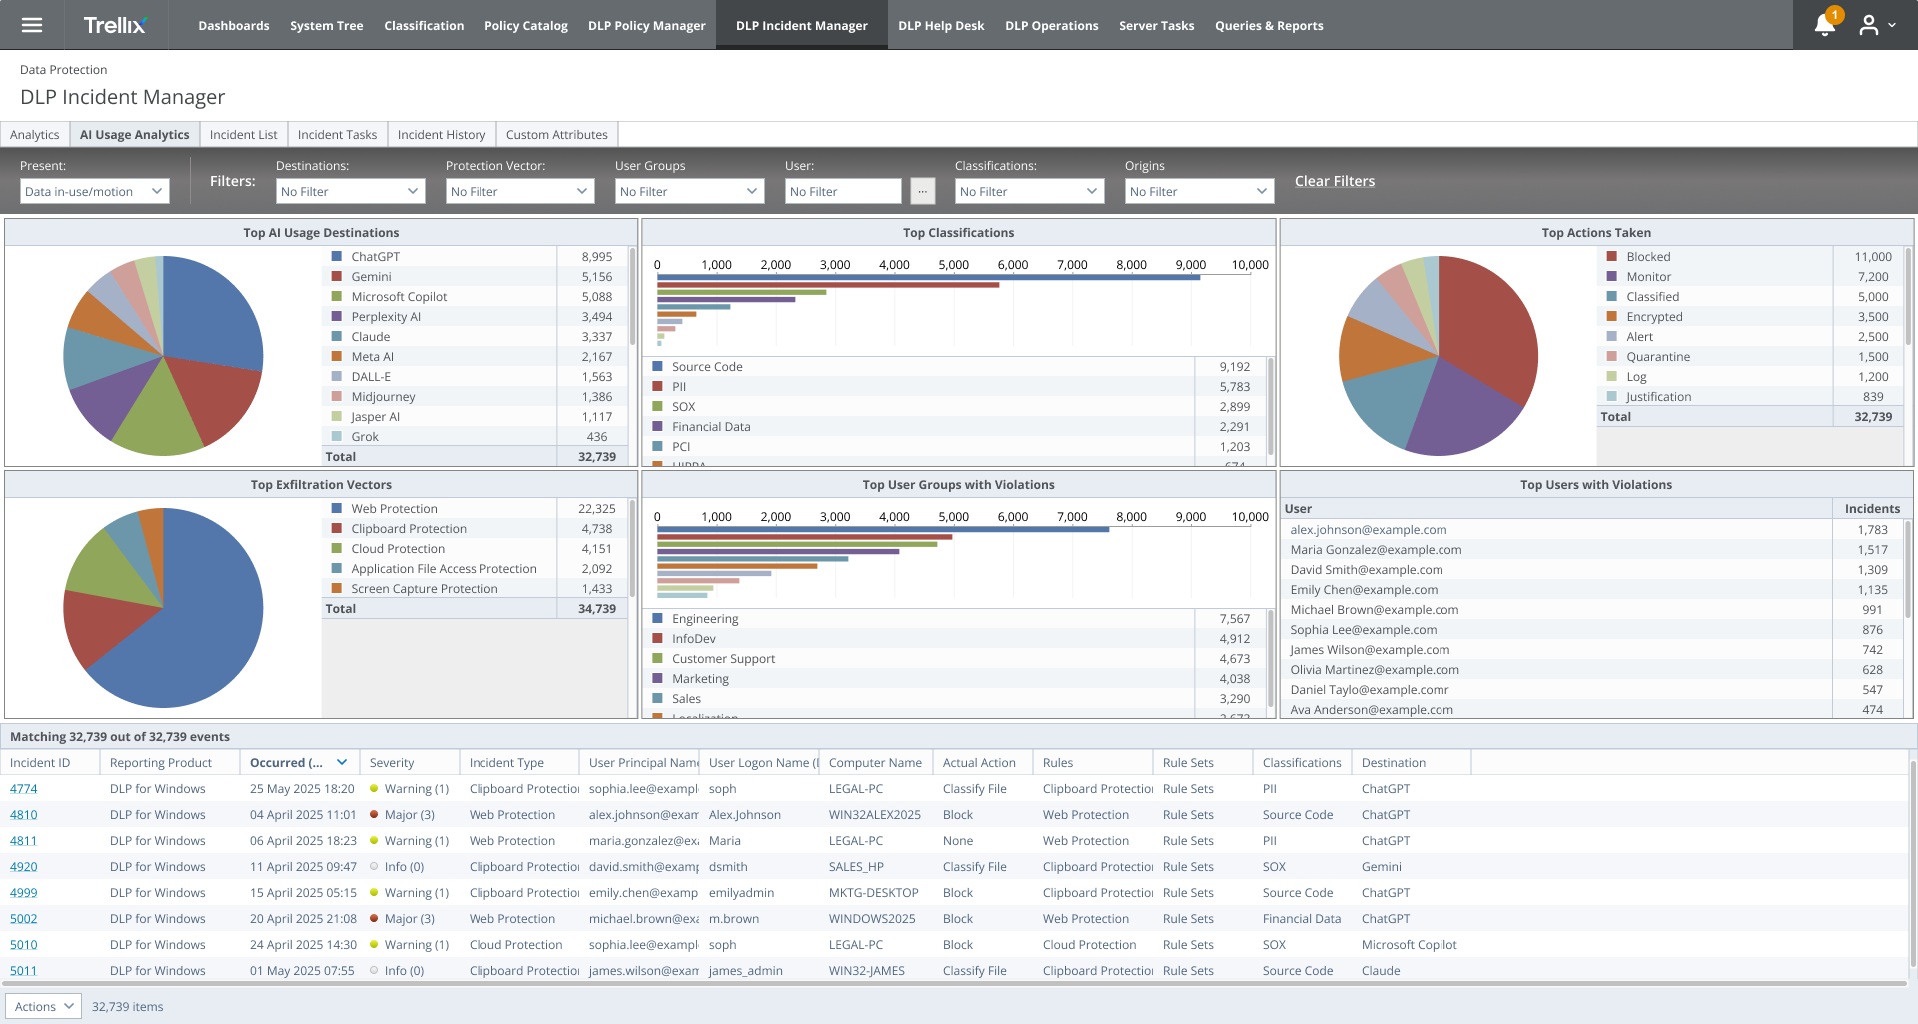This screenshot has width=1918, height=1024.
Task: Open incident 4810
Action: coord(24,815)
